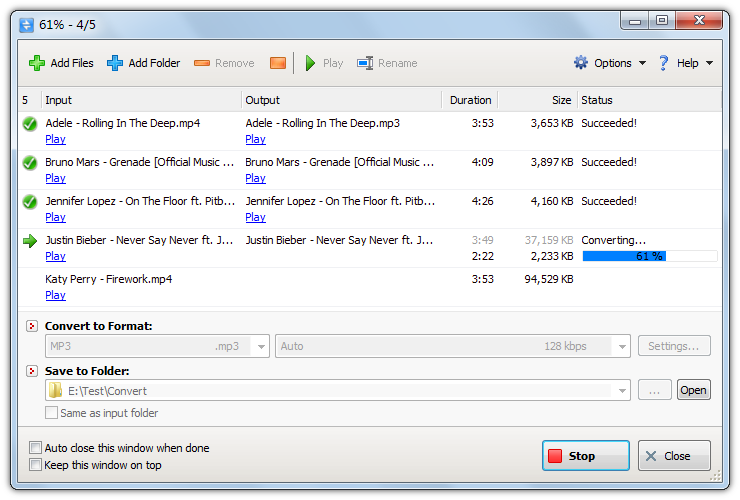The image size is (740, 500).
Task: Enable Auto close this window when done
Action: click(35, 448)
